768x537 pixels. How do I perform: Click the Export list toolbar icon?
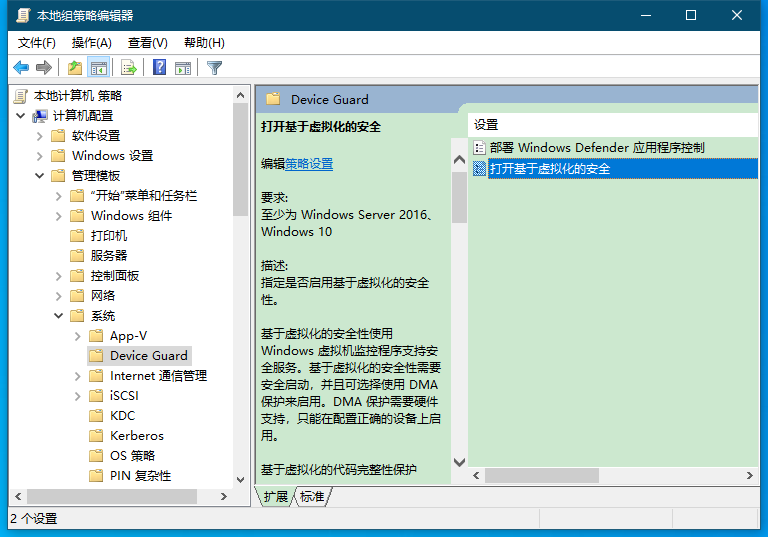[x=129, y=67]
